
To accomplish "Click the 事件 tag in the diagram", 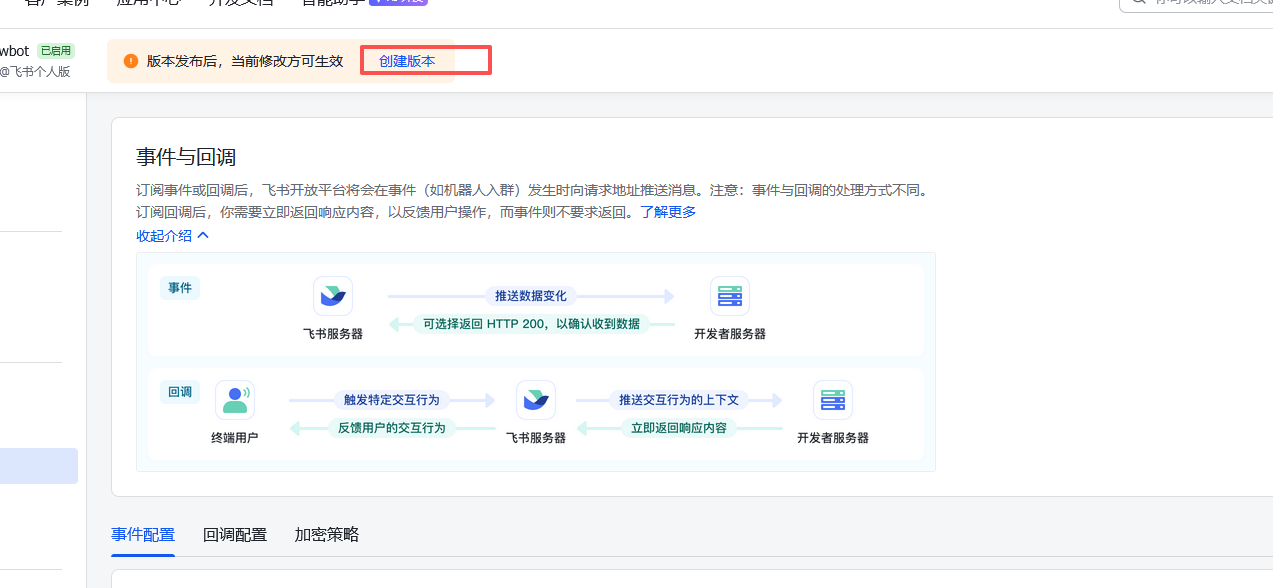I will (180, 288).
